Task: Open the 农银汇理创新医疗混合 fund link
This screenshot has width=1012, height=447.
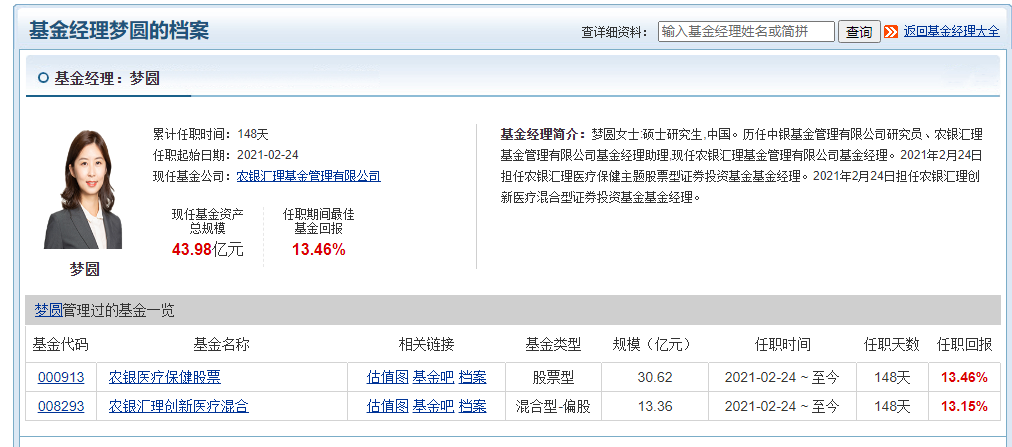Action: (x=179, y=406)
